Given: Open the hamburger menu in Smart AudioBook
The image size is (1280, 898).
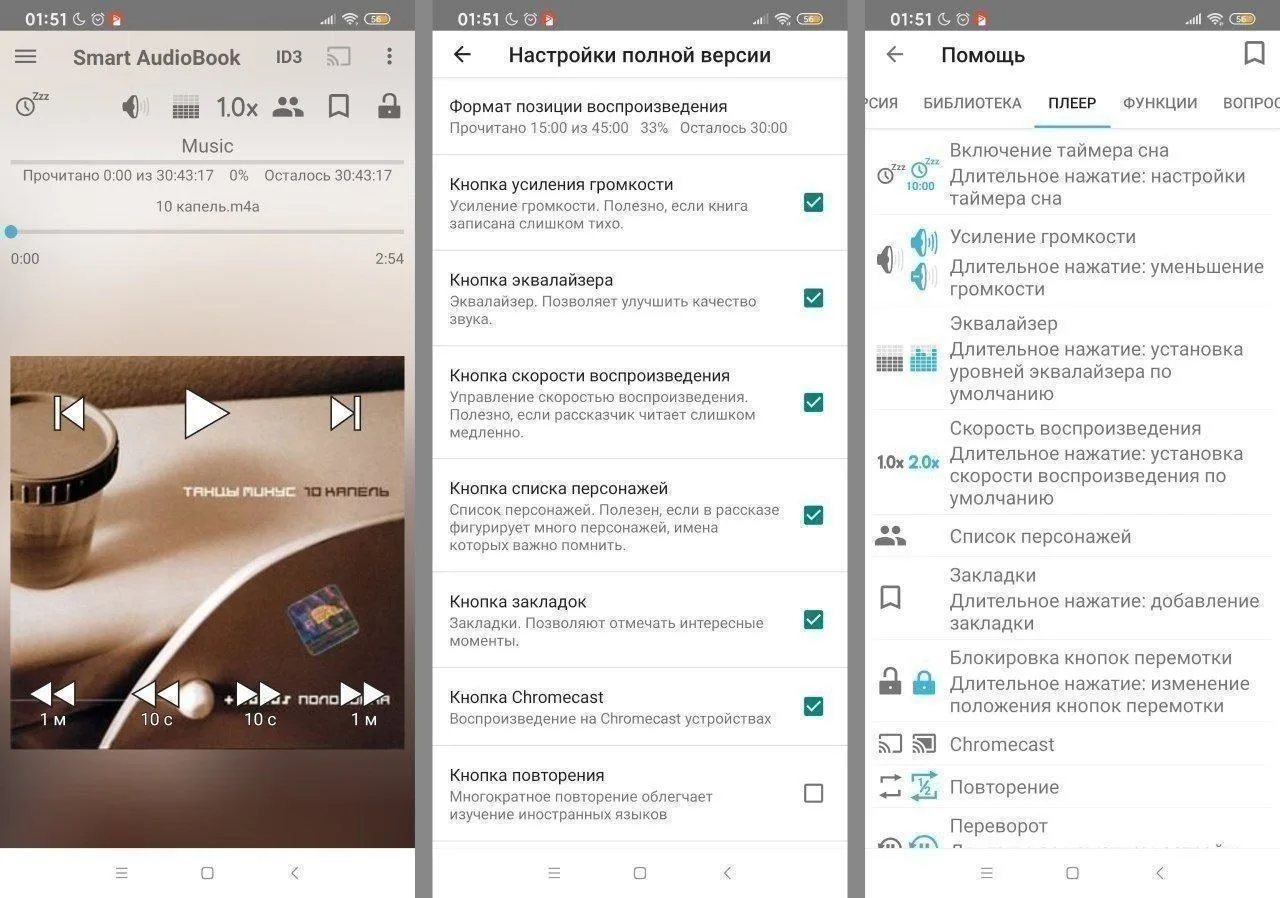Looking at the screenshot, I should click(25, 57).
